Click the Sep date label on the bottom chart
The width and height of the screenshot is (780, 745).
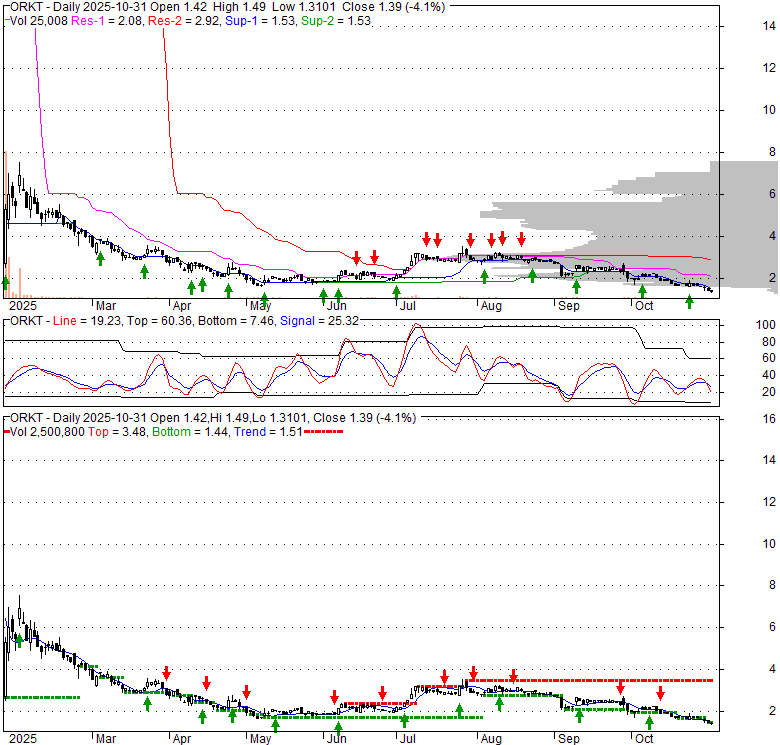click(569, 739)
